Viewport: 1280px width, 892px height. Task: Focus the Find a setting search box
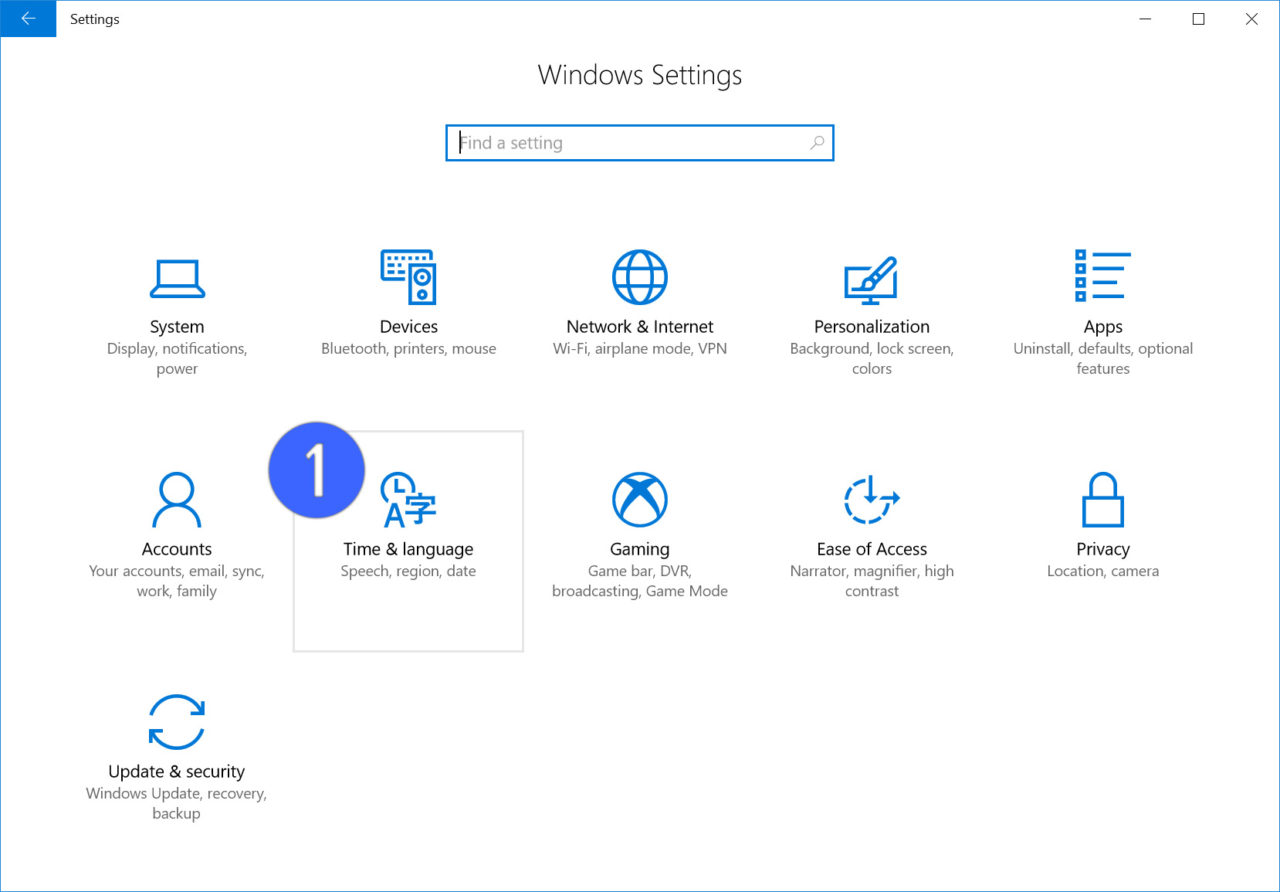pyautogui.click(x=640, y=143)
